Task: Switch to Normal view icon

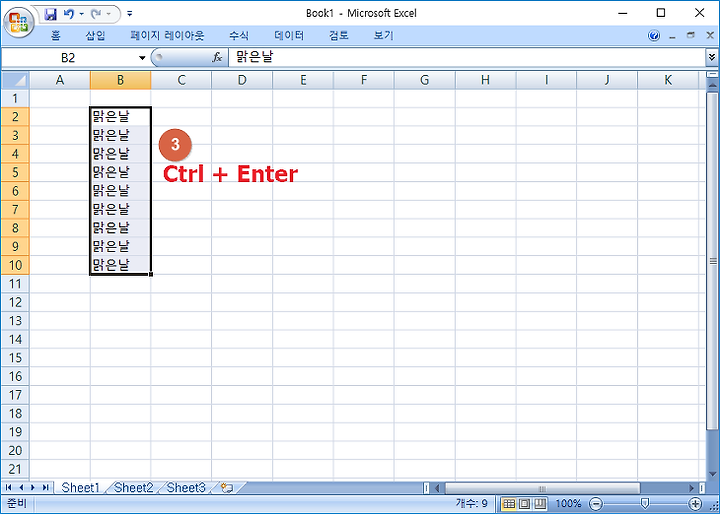Action: tap(509, 504)
